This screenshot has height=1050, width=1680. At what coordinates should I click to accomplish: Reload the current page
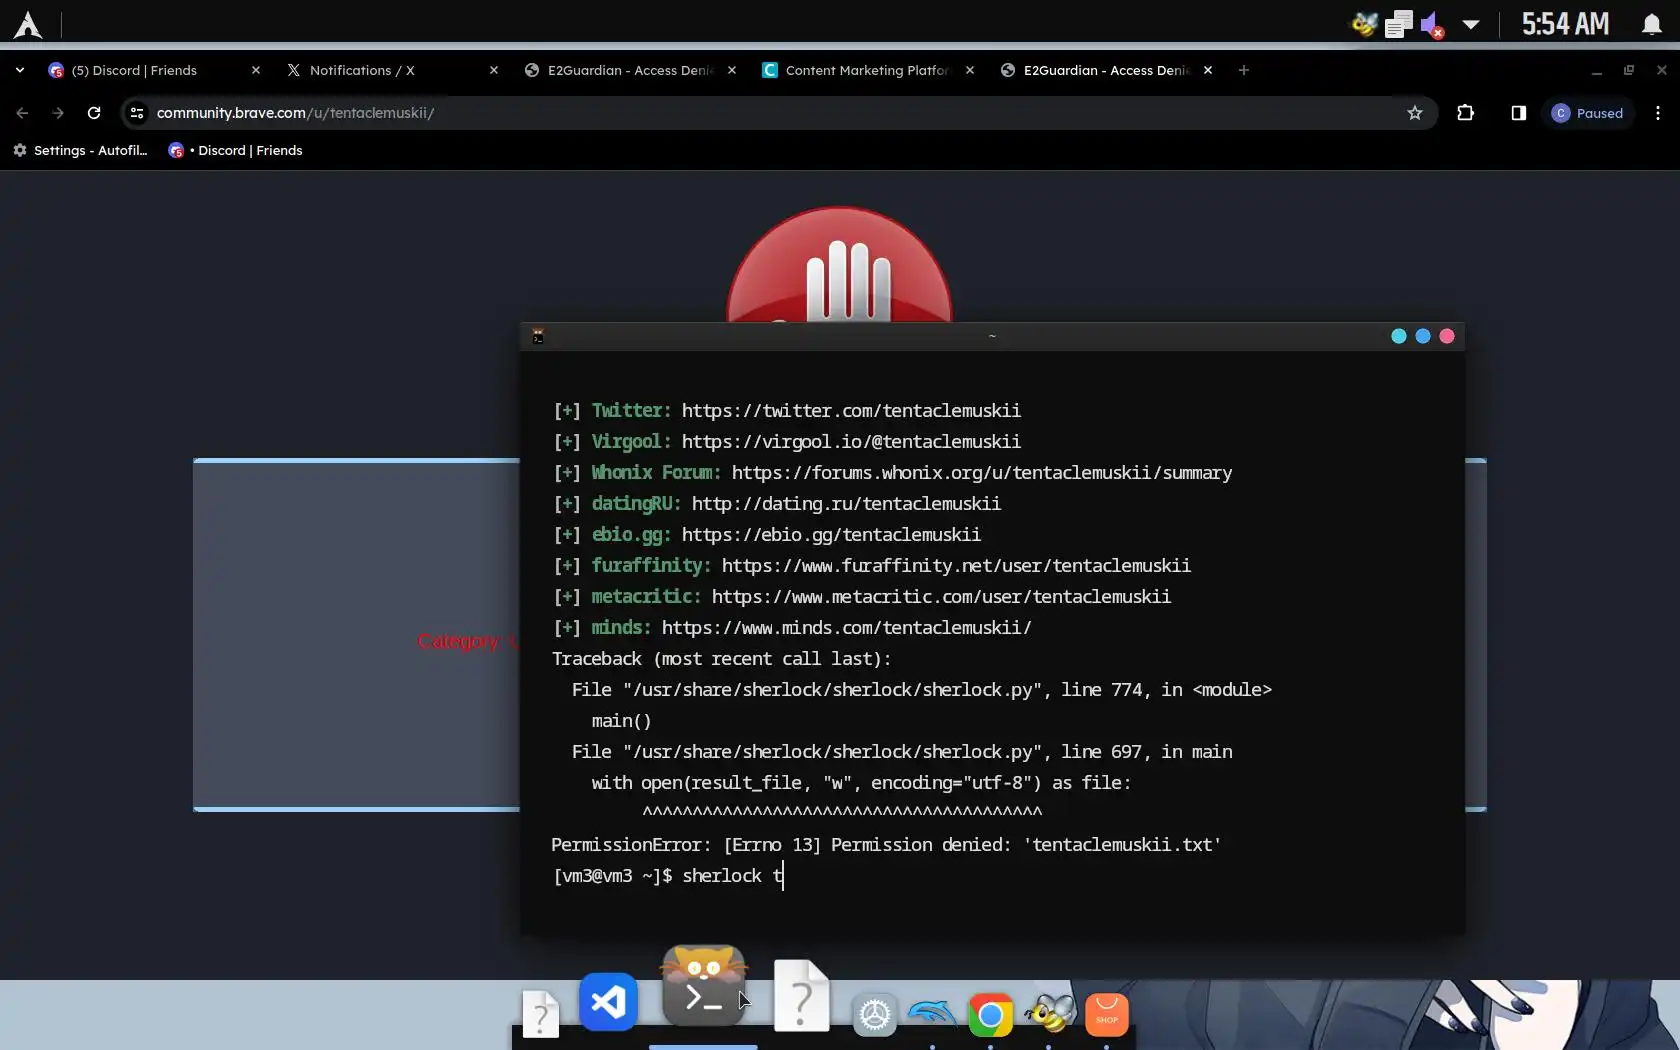point(94,113)
